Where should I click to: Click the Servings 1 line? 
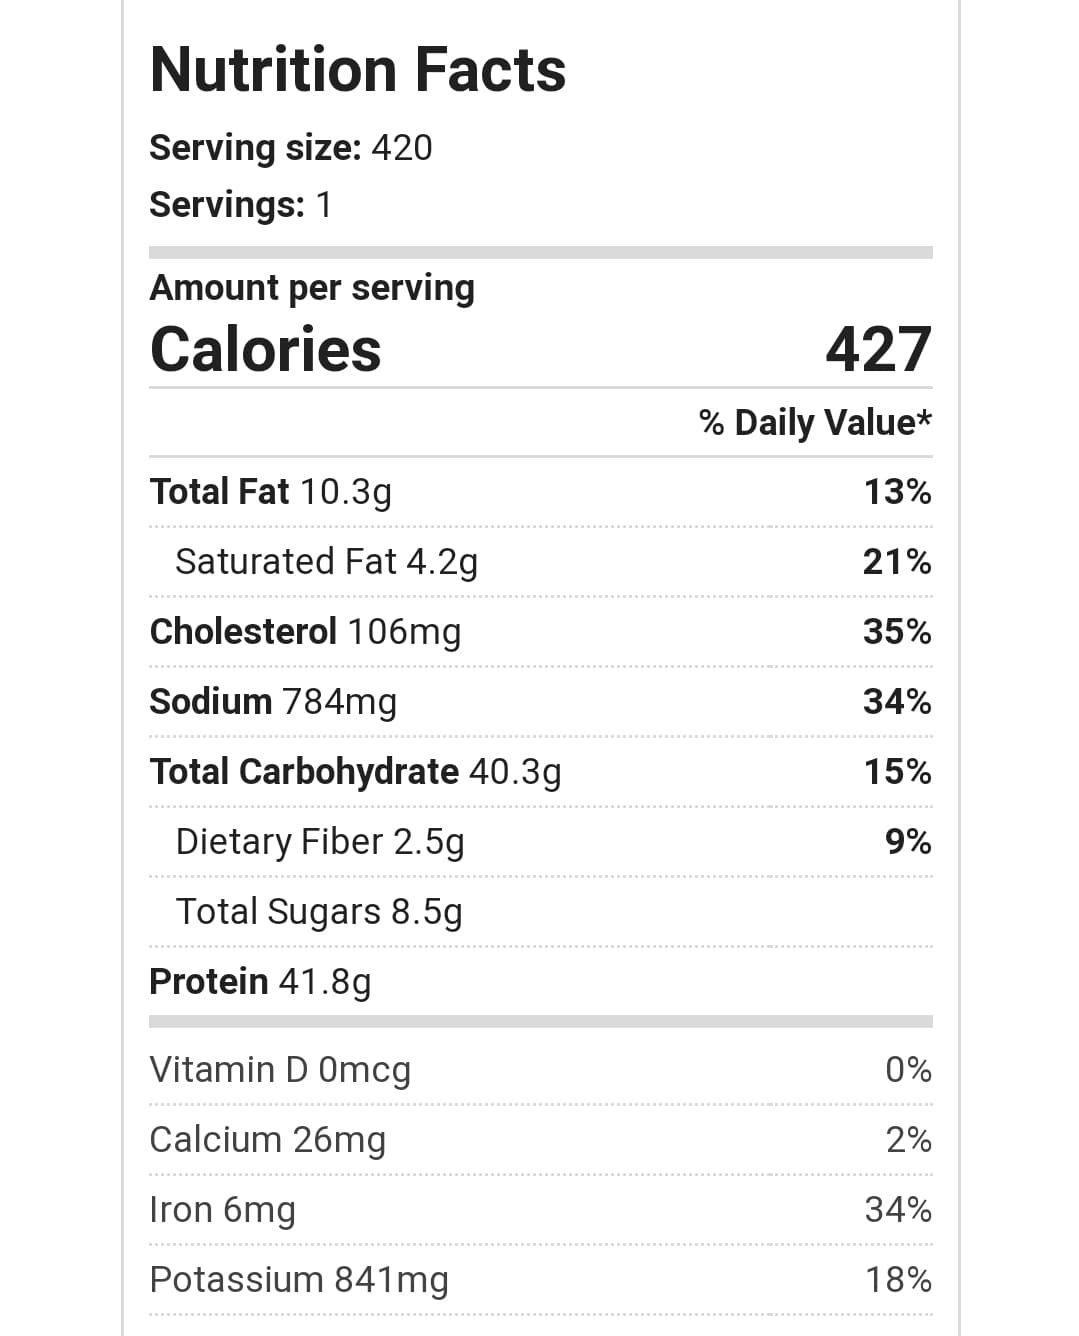pos(240,205)
